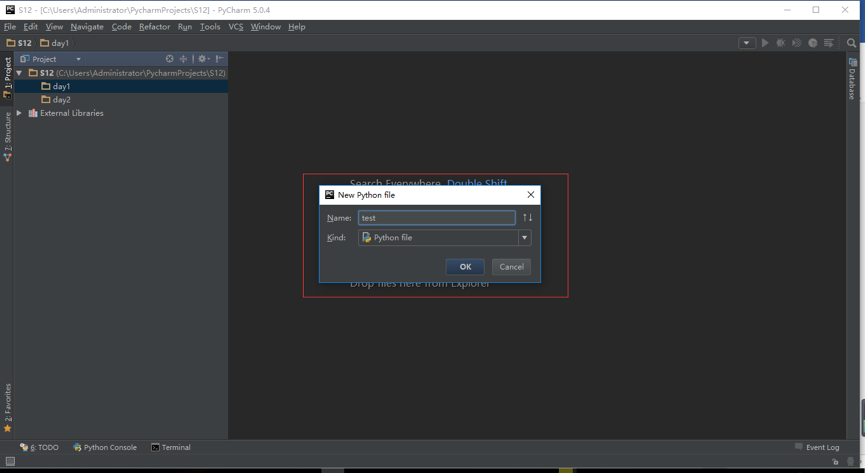This screenshot has width=865, height=473.
Task: Click day1 in the navigation breadcrumb
Action: [55, 42]
